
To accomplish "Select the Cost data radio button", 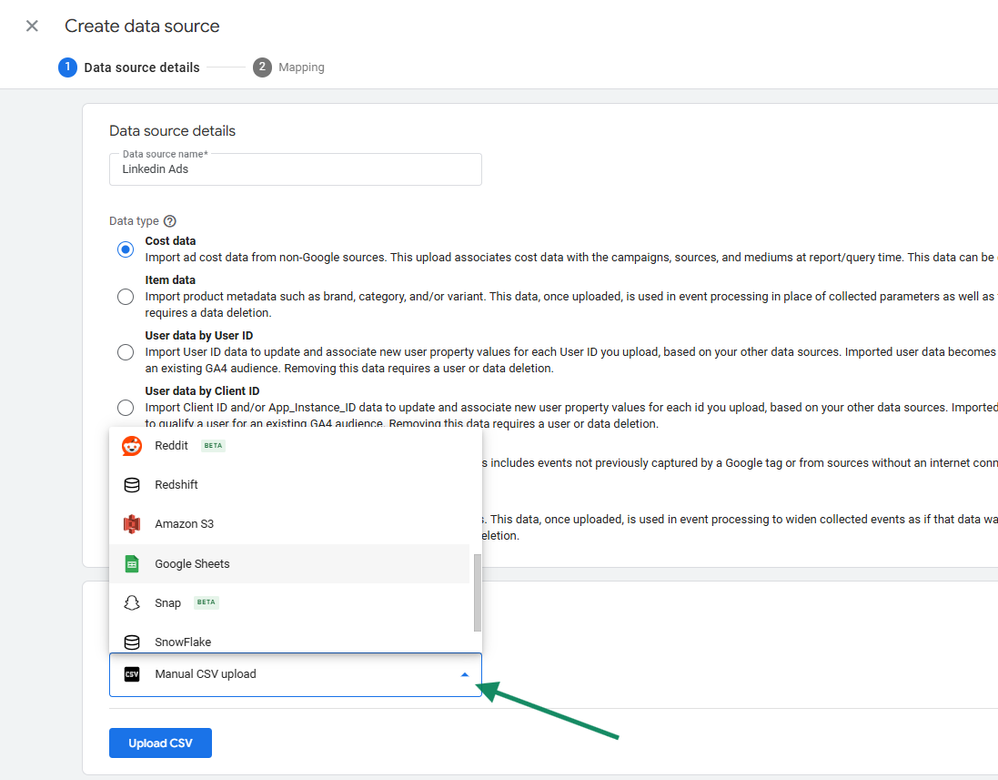I will click(125, 249).
